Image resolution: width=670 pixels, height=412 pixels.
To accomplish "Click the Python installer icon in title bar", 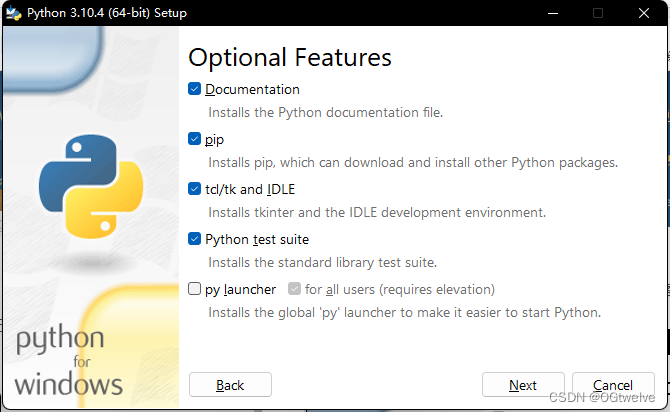I will [x=14, y=13].
